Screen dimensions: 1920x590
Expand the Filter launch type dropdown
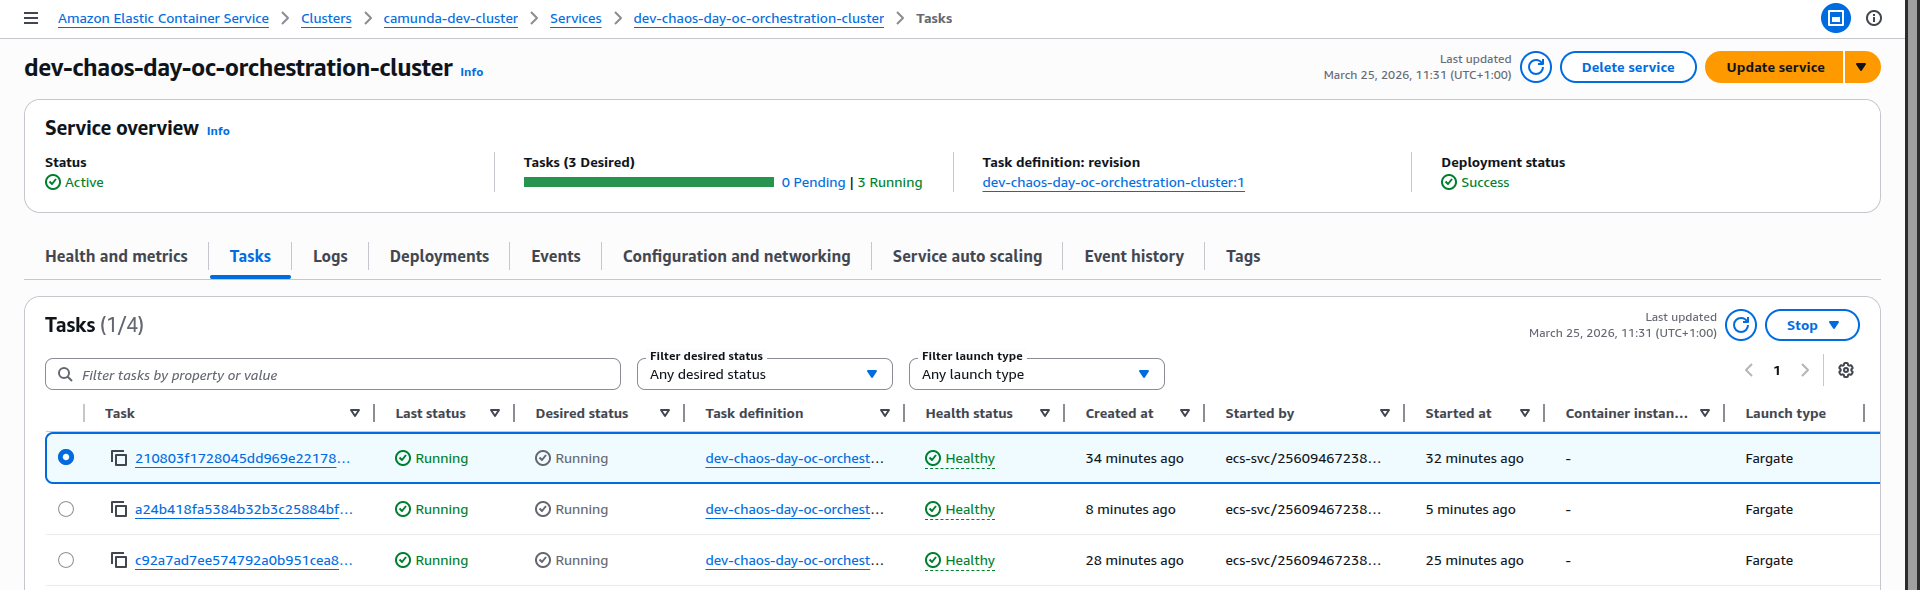(1036, 374)
